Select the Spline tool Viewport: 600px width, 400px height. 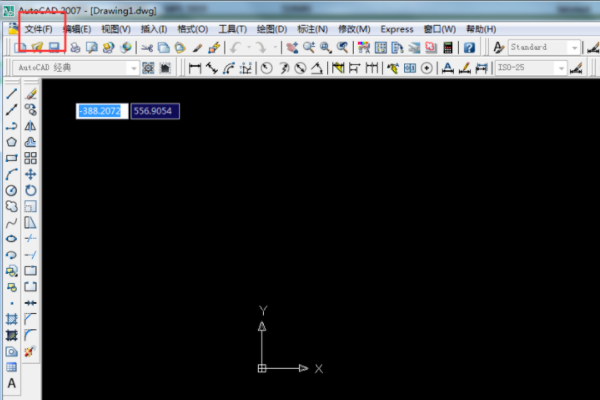pyautogui.click(x=11, y=222)
